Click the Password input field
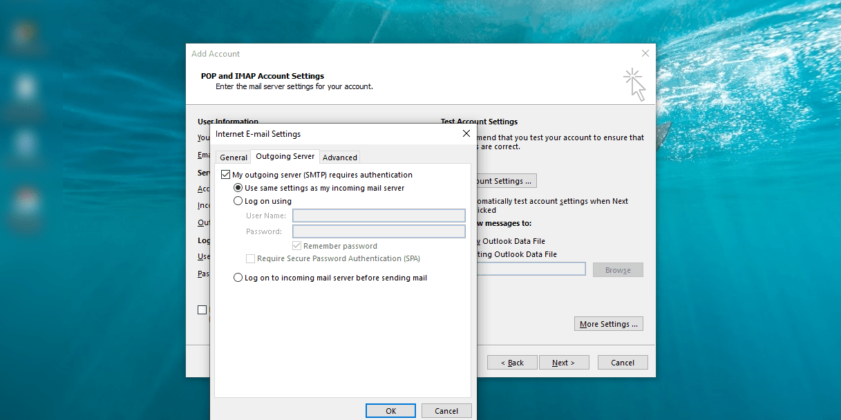Viewport: 841px width, 420px height. click(378, 231)
